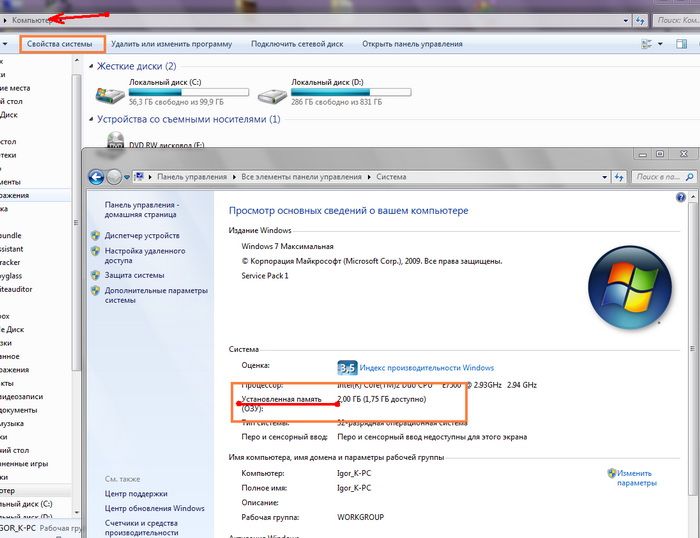Click the shield icon beside Настройка удаленного доступа
This screenshot has width=700, height=538.
[x=96, y=251]
